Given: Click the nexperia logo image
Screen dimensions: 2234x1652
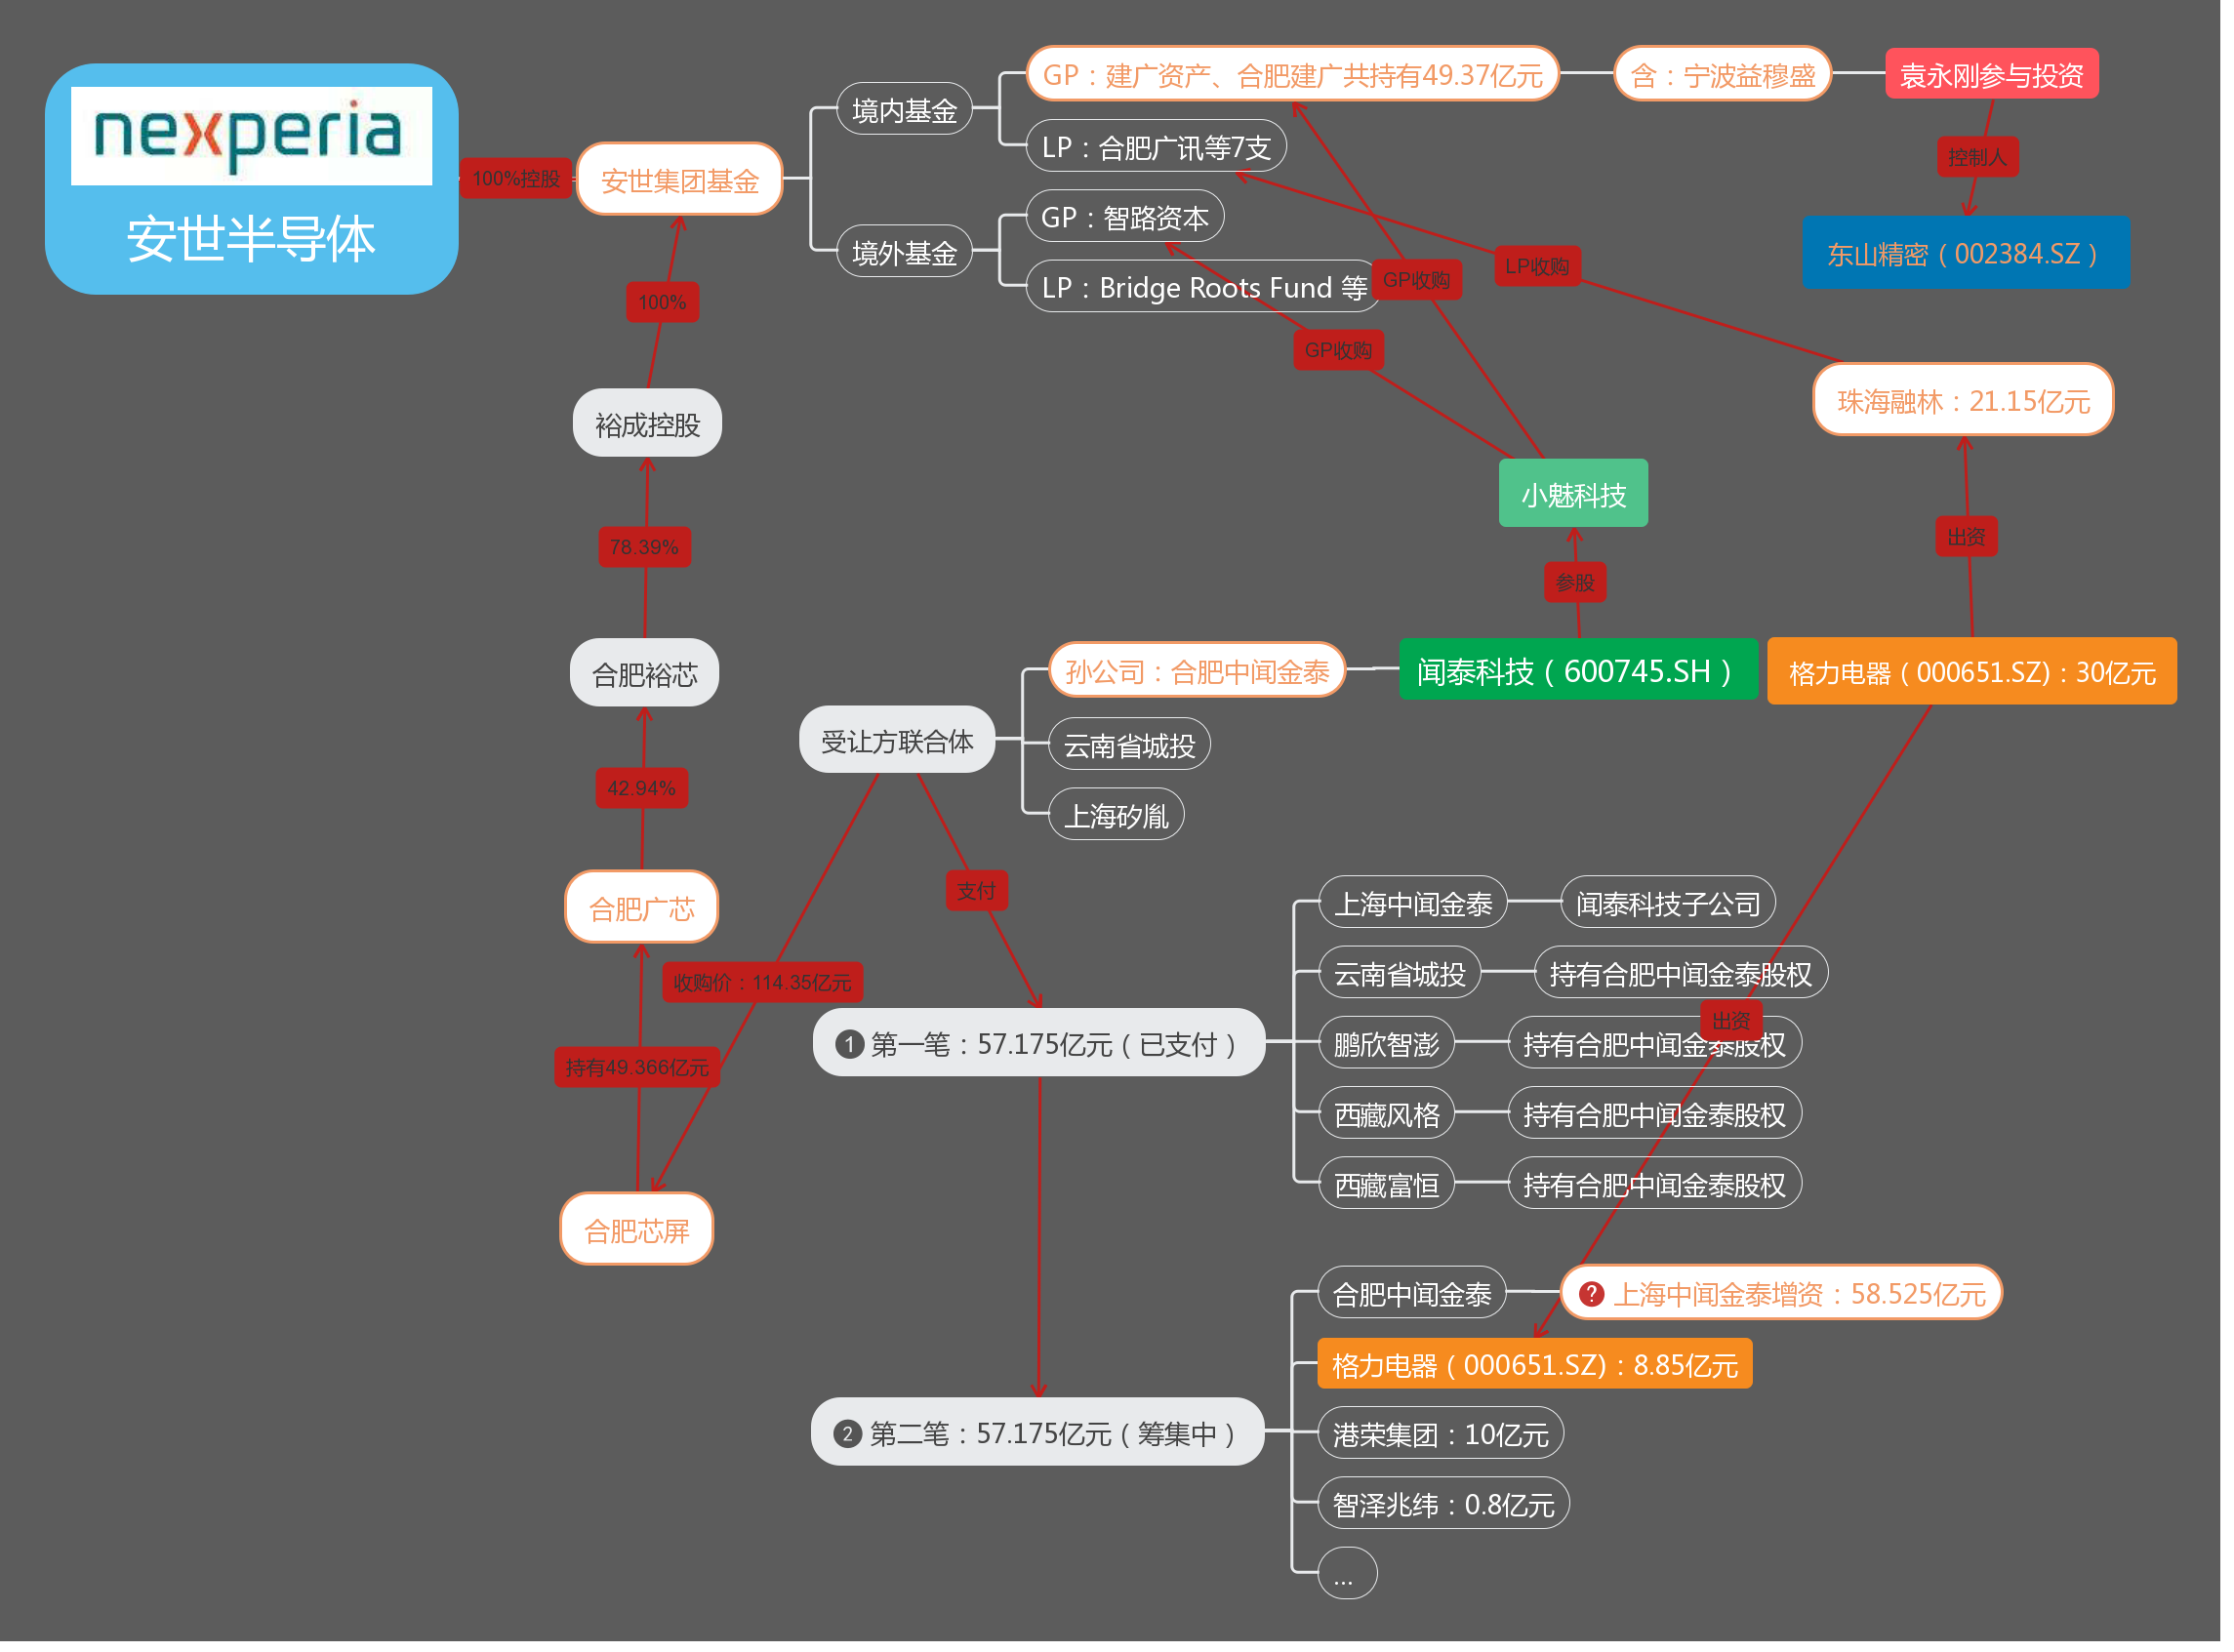Looking at the screenshot, I should point(252,136).
